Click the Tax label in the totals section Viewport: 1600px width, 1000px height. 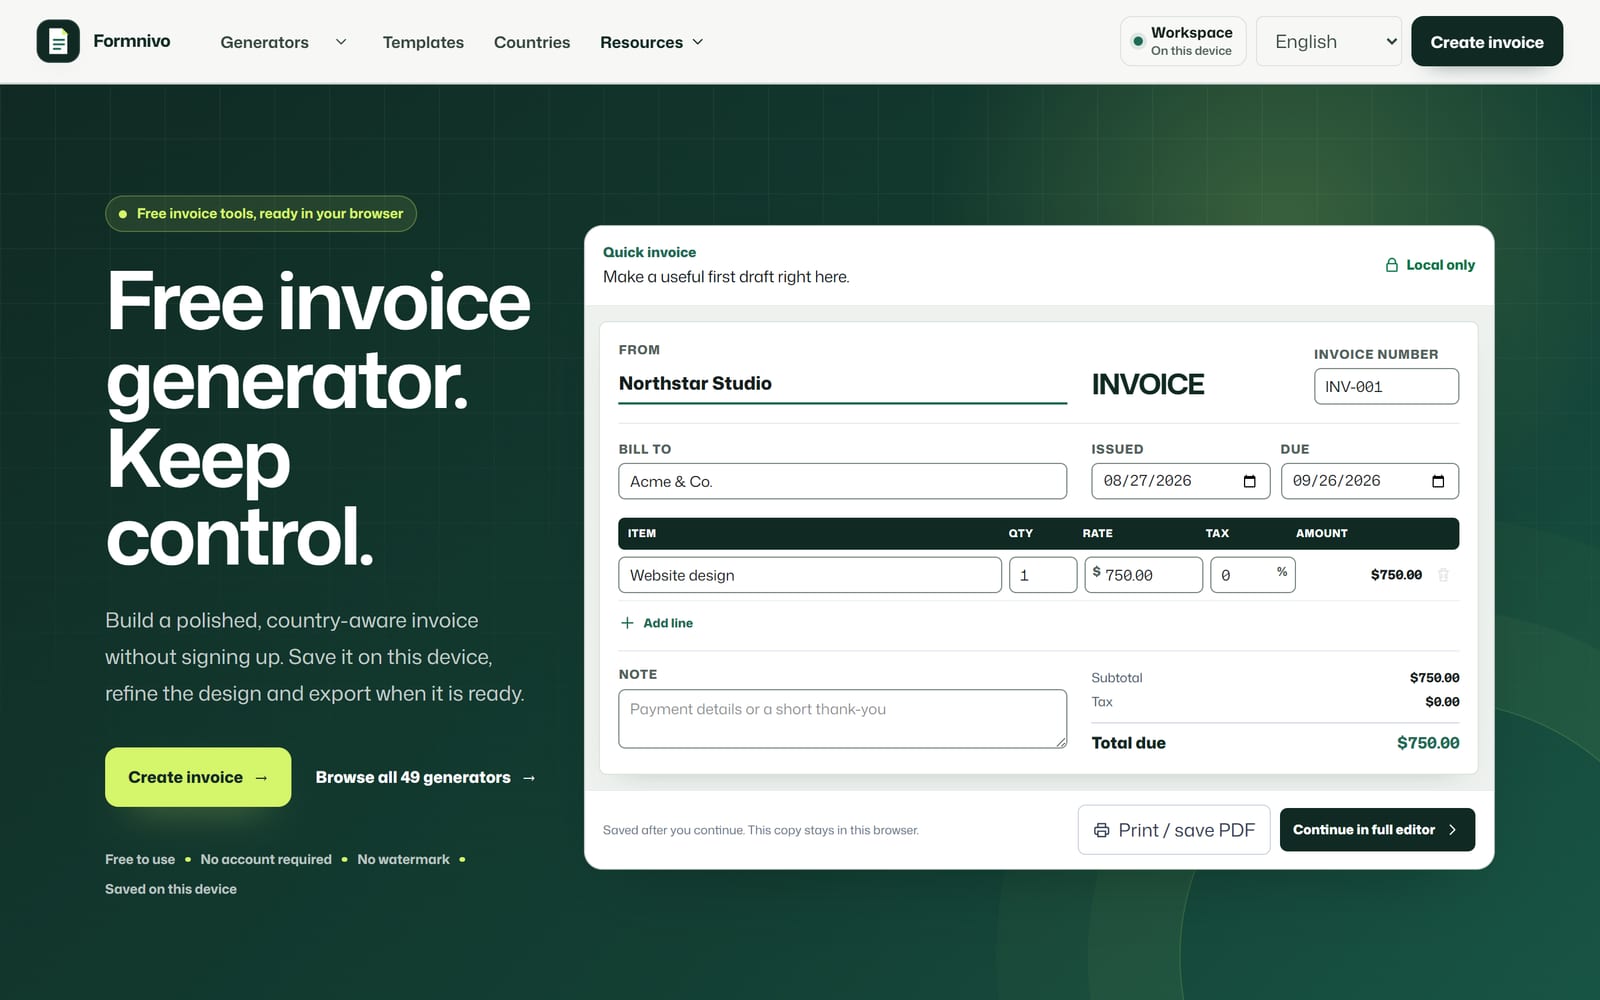click(1102, 702)
